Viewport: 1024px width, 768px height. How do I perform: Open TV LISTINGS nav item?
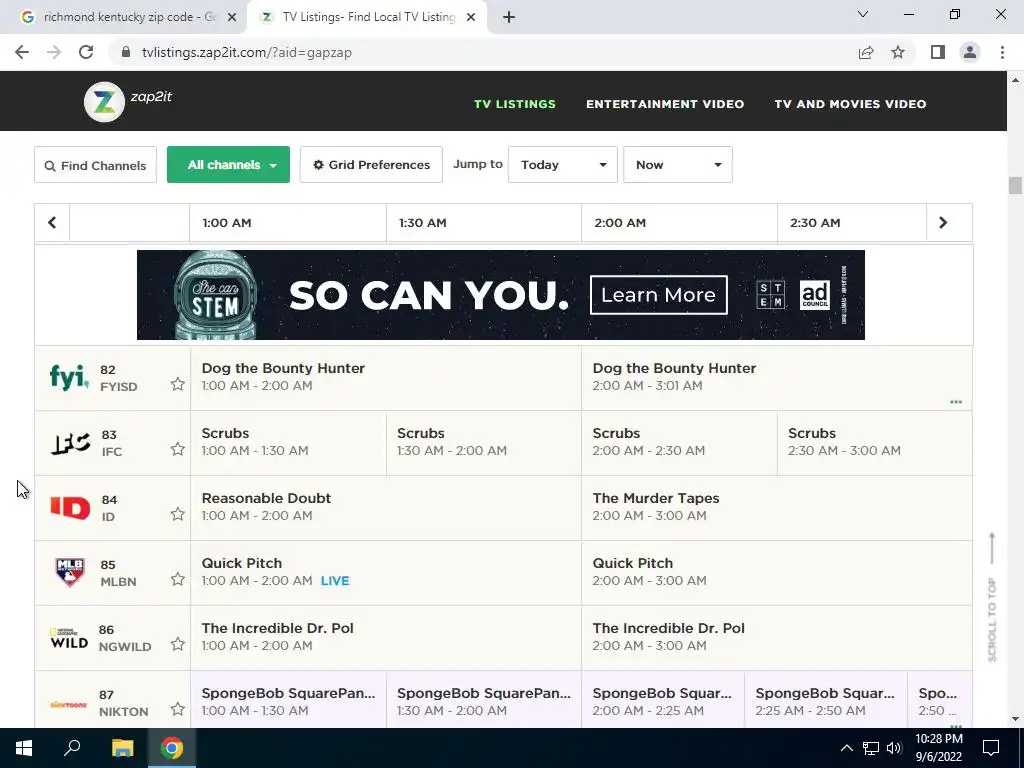pos(515,104)
